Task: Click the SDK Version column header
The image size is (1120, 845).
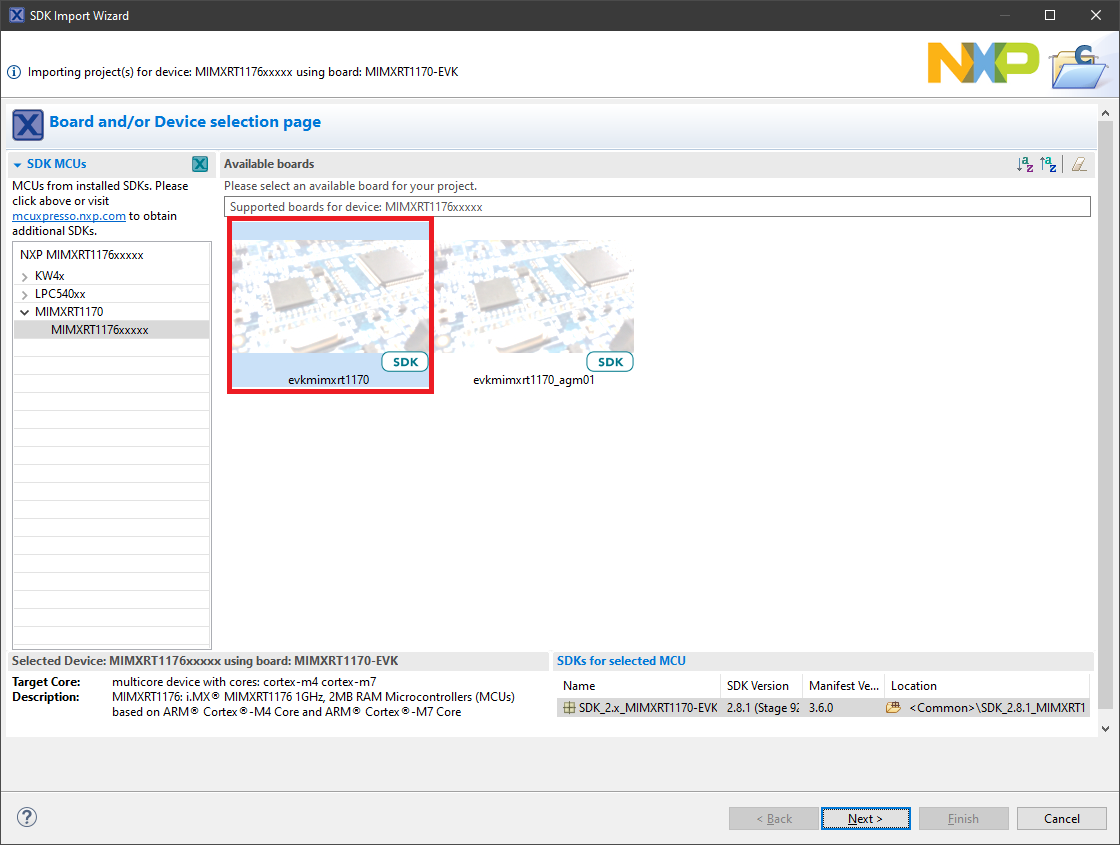Action: point(758,686)
